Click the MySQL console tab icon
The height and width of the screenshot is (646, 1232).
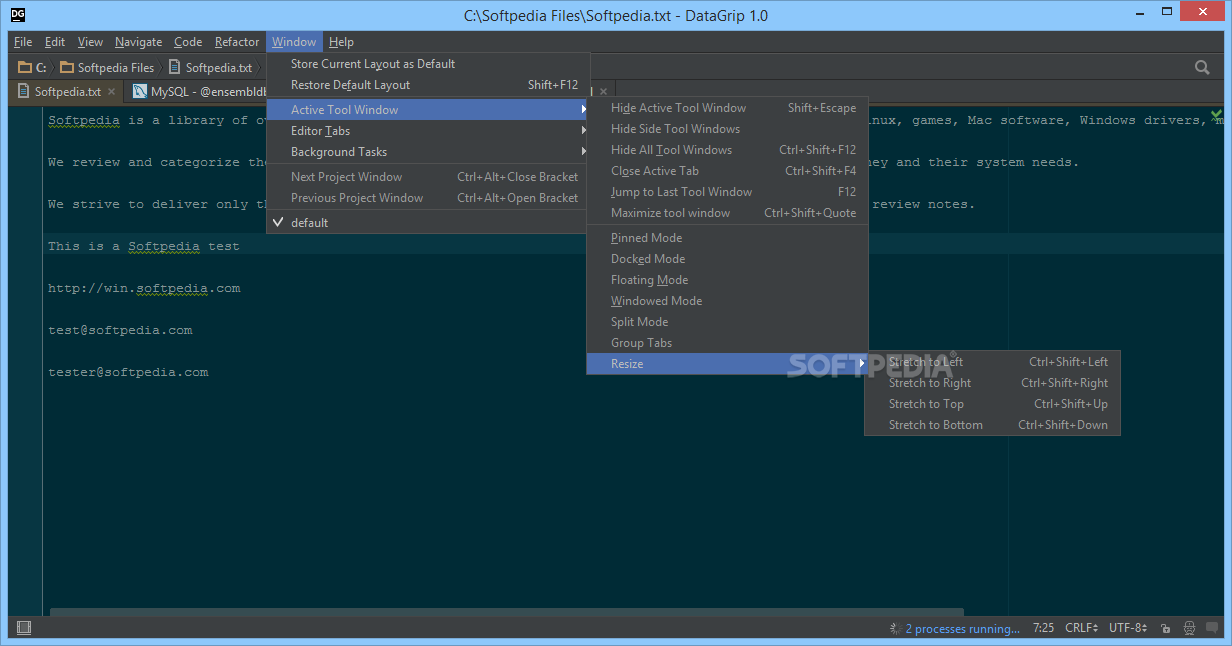pos(140,91)
